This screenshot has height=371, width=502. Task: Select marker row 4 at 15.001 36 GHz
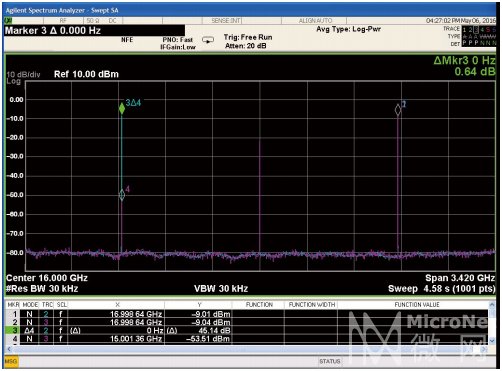click(247, 339)
